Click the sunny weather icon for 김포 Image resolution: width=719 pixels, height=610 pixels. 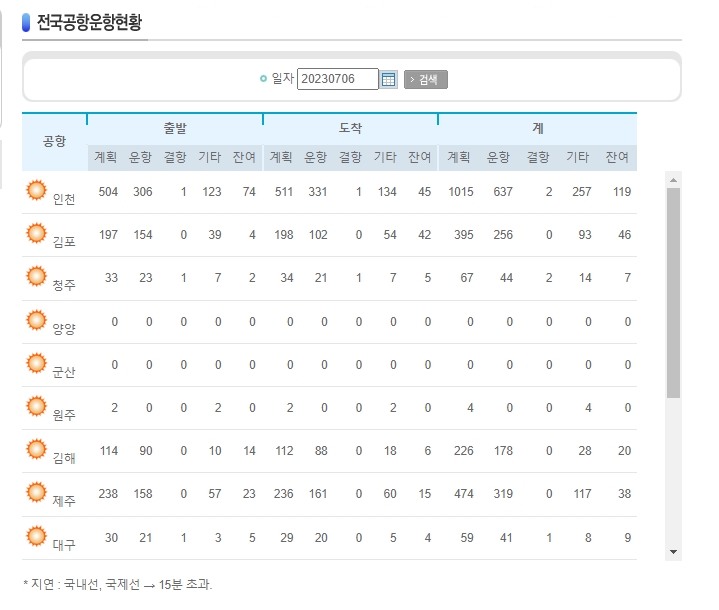[36, 233]
